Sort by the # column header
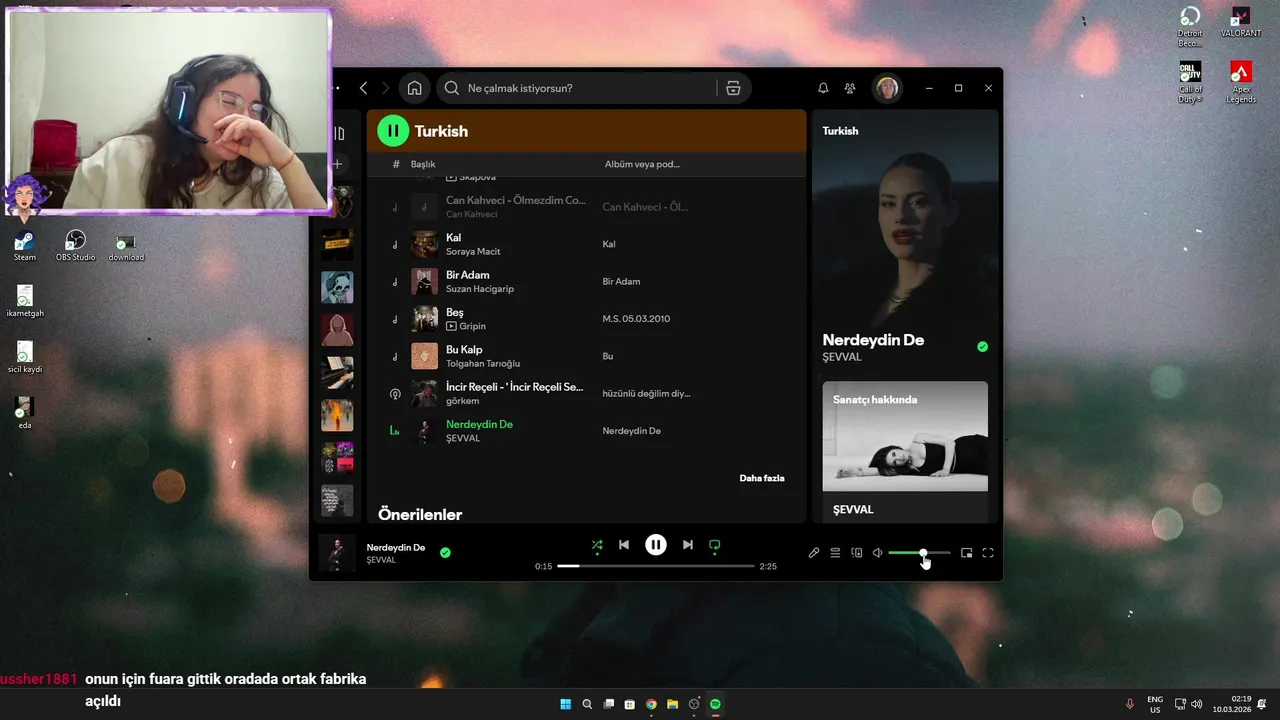The width and height of the screenshot is (1280, 720). 396,164
